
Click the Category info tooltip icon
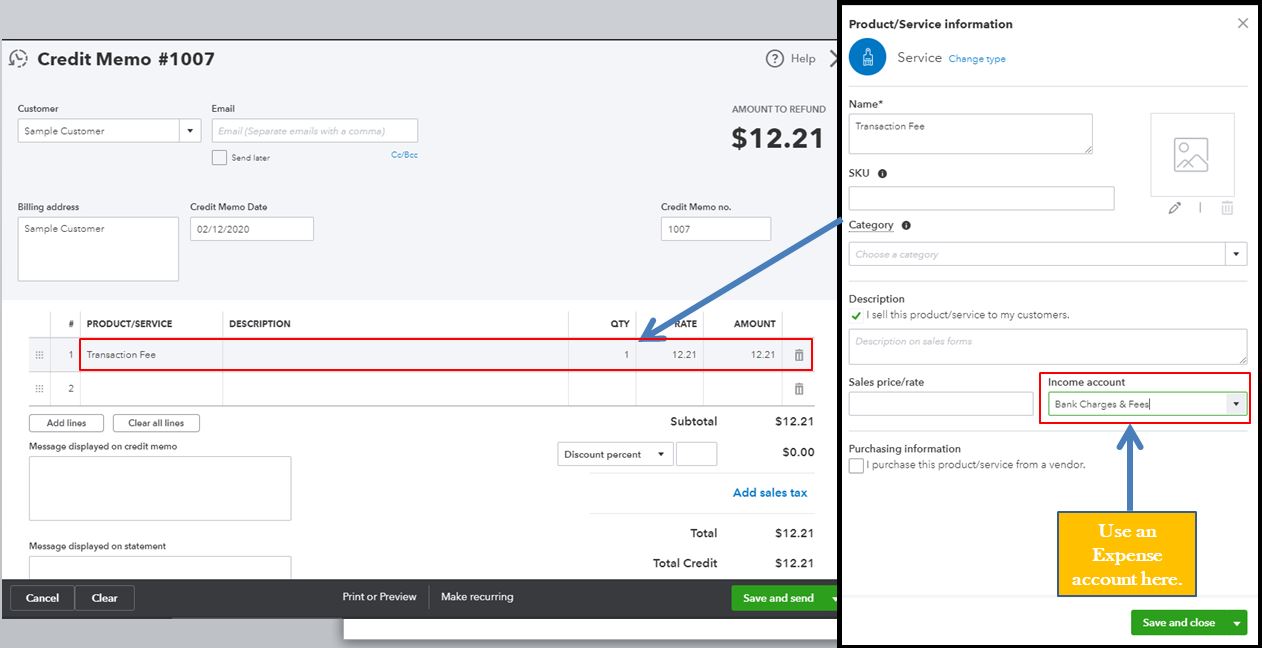pos(906,226)
